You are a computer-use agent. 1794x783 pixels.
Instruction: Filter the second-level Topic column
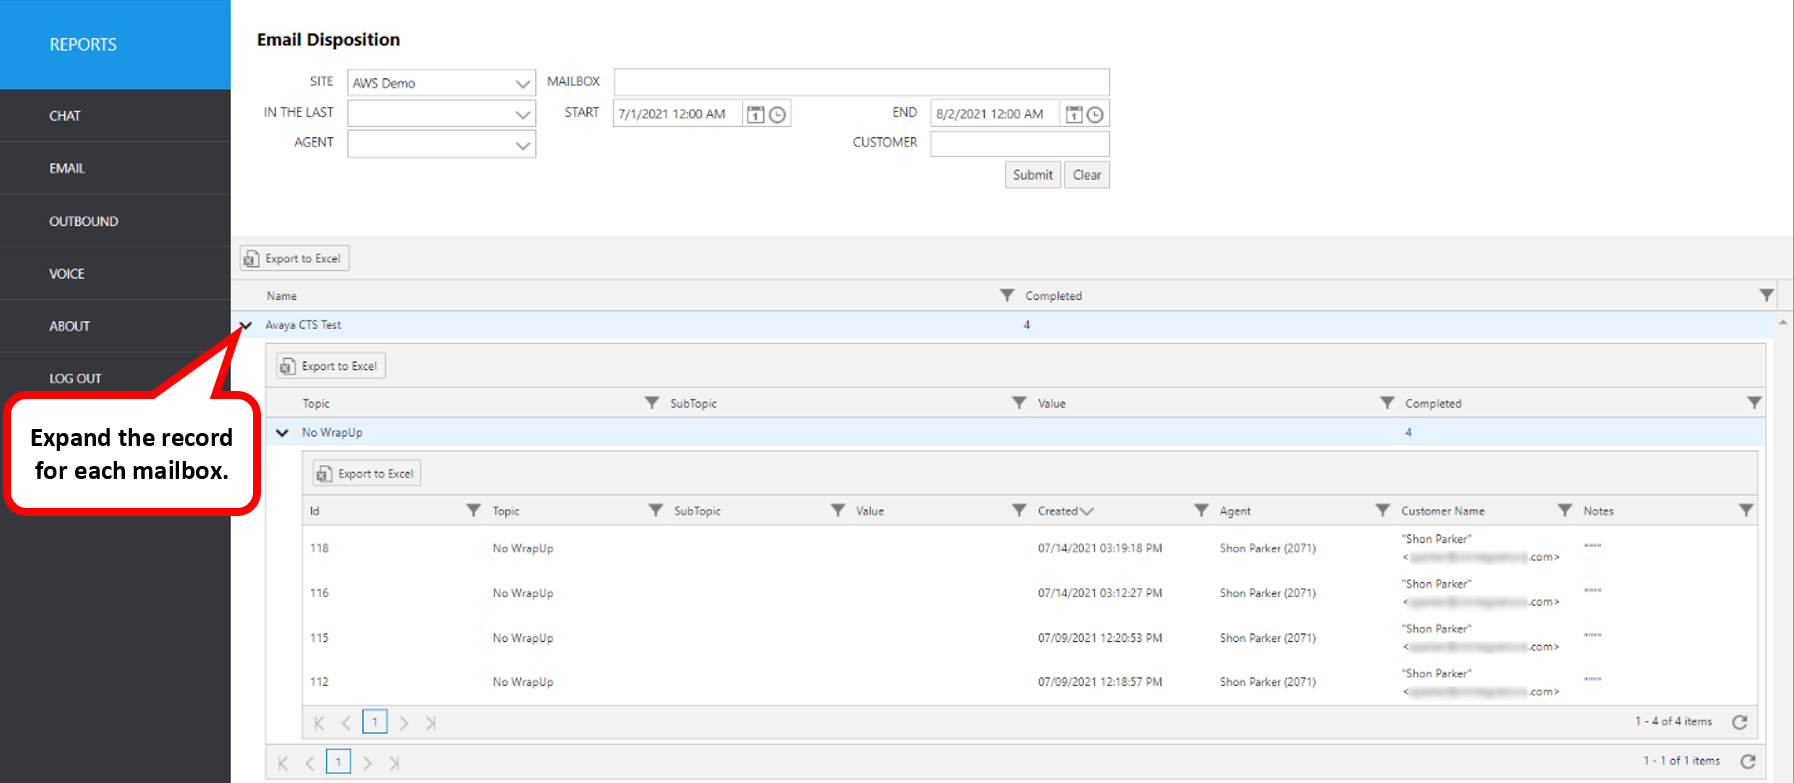coord(652,403)
